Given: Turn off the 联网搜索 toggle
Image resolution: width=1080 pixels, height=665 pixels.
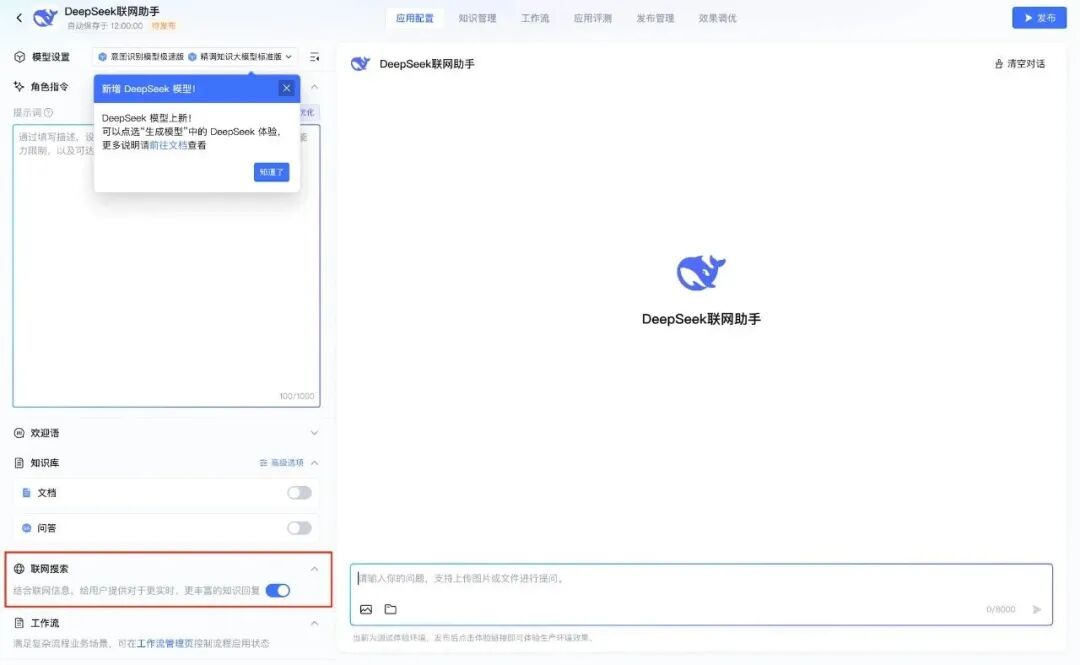Looking at the screenshot, I should (278, 591).
